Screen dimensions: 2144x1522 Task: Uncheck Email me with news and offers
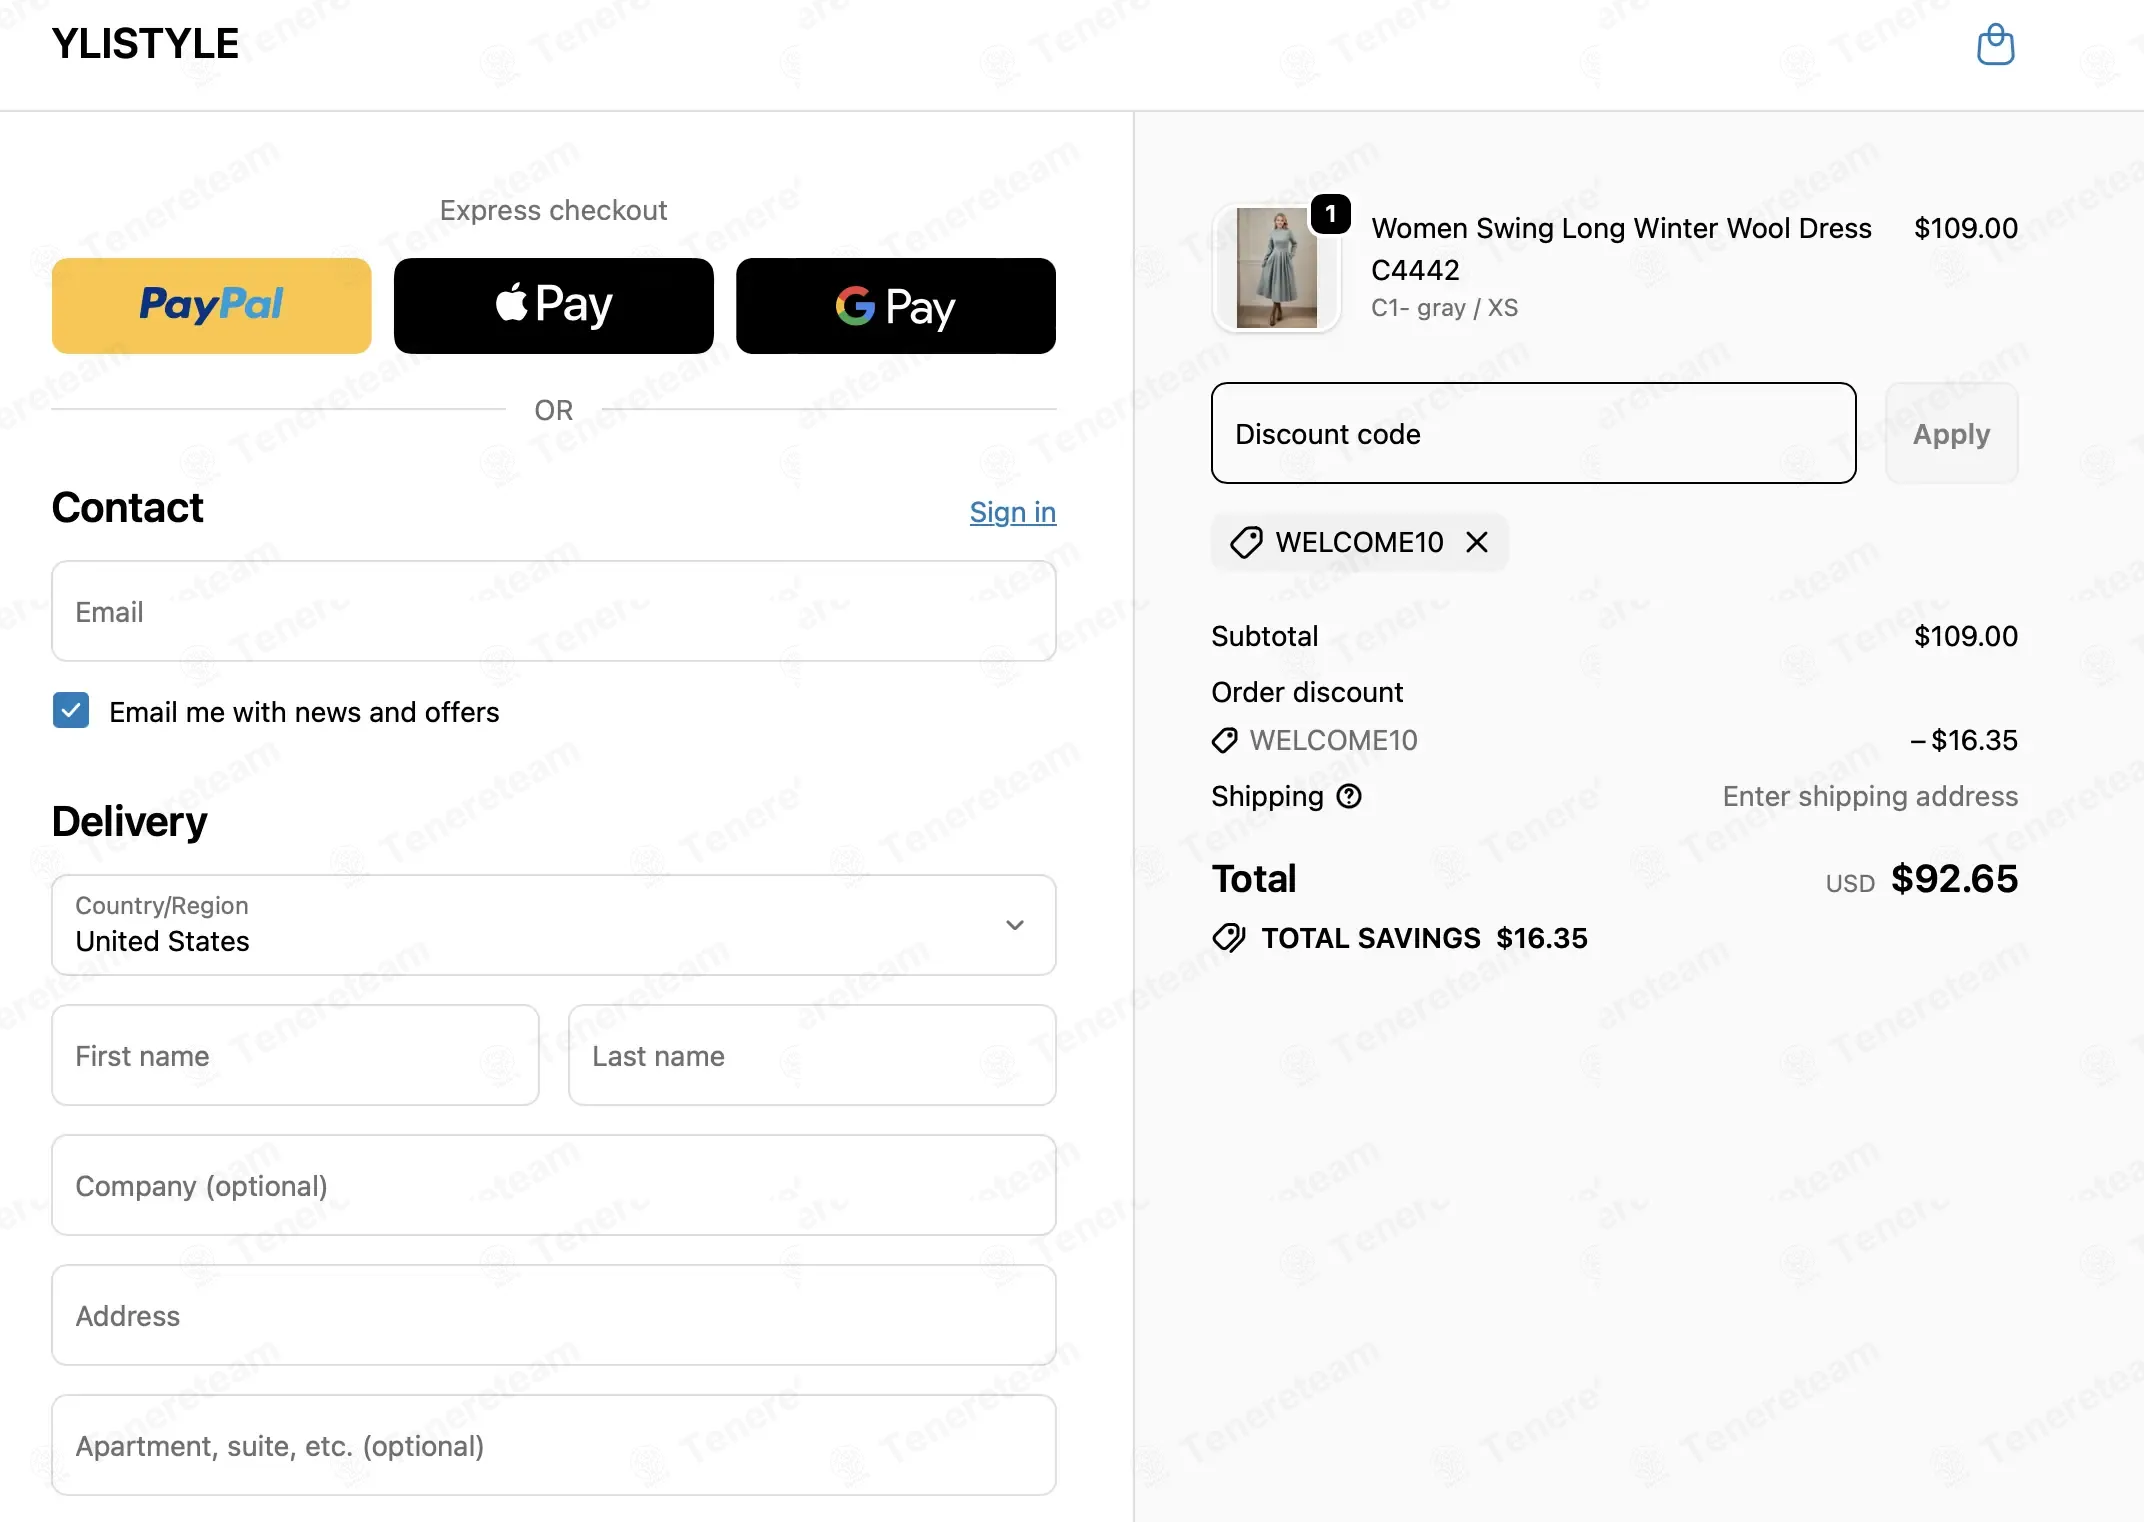[71, 711]
